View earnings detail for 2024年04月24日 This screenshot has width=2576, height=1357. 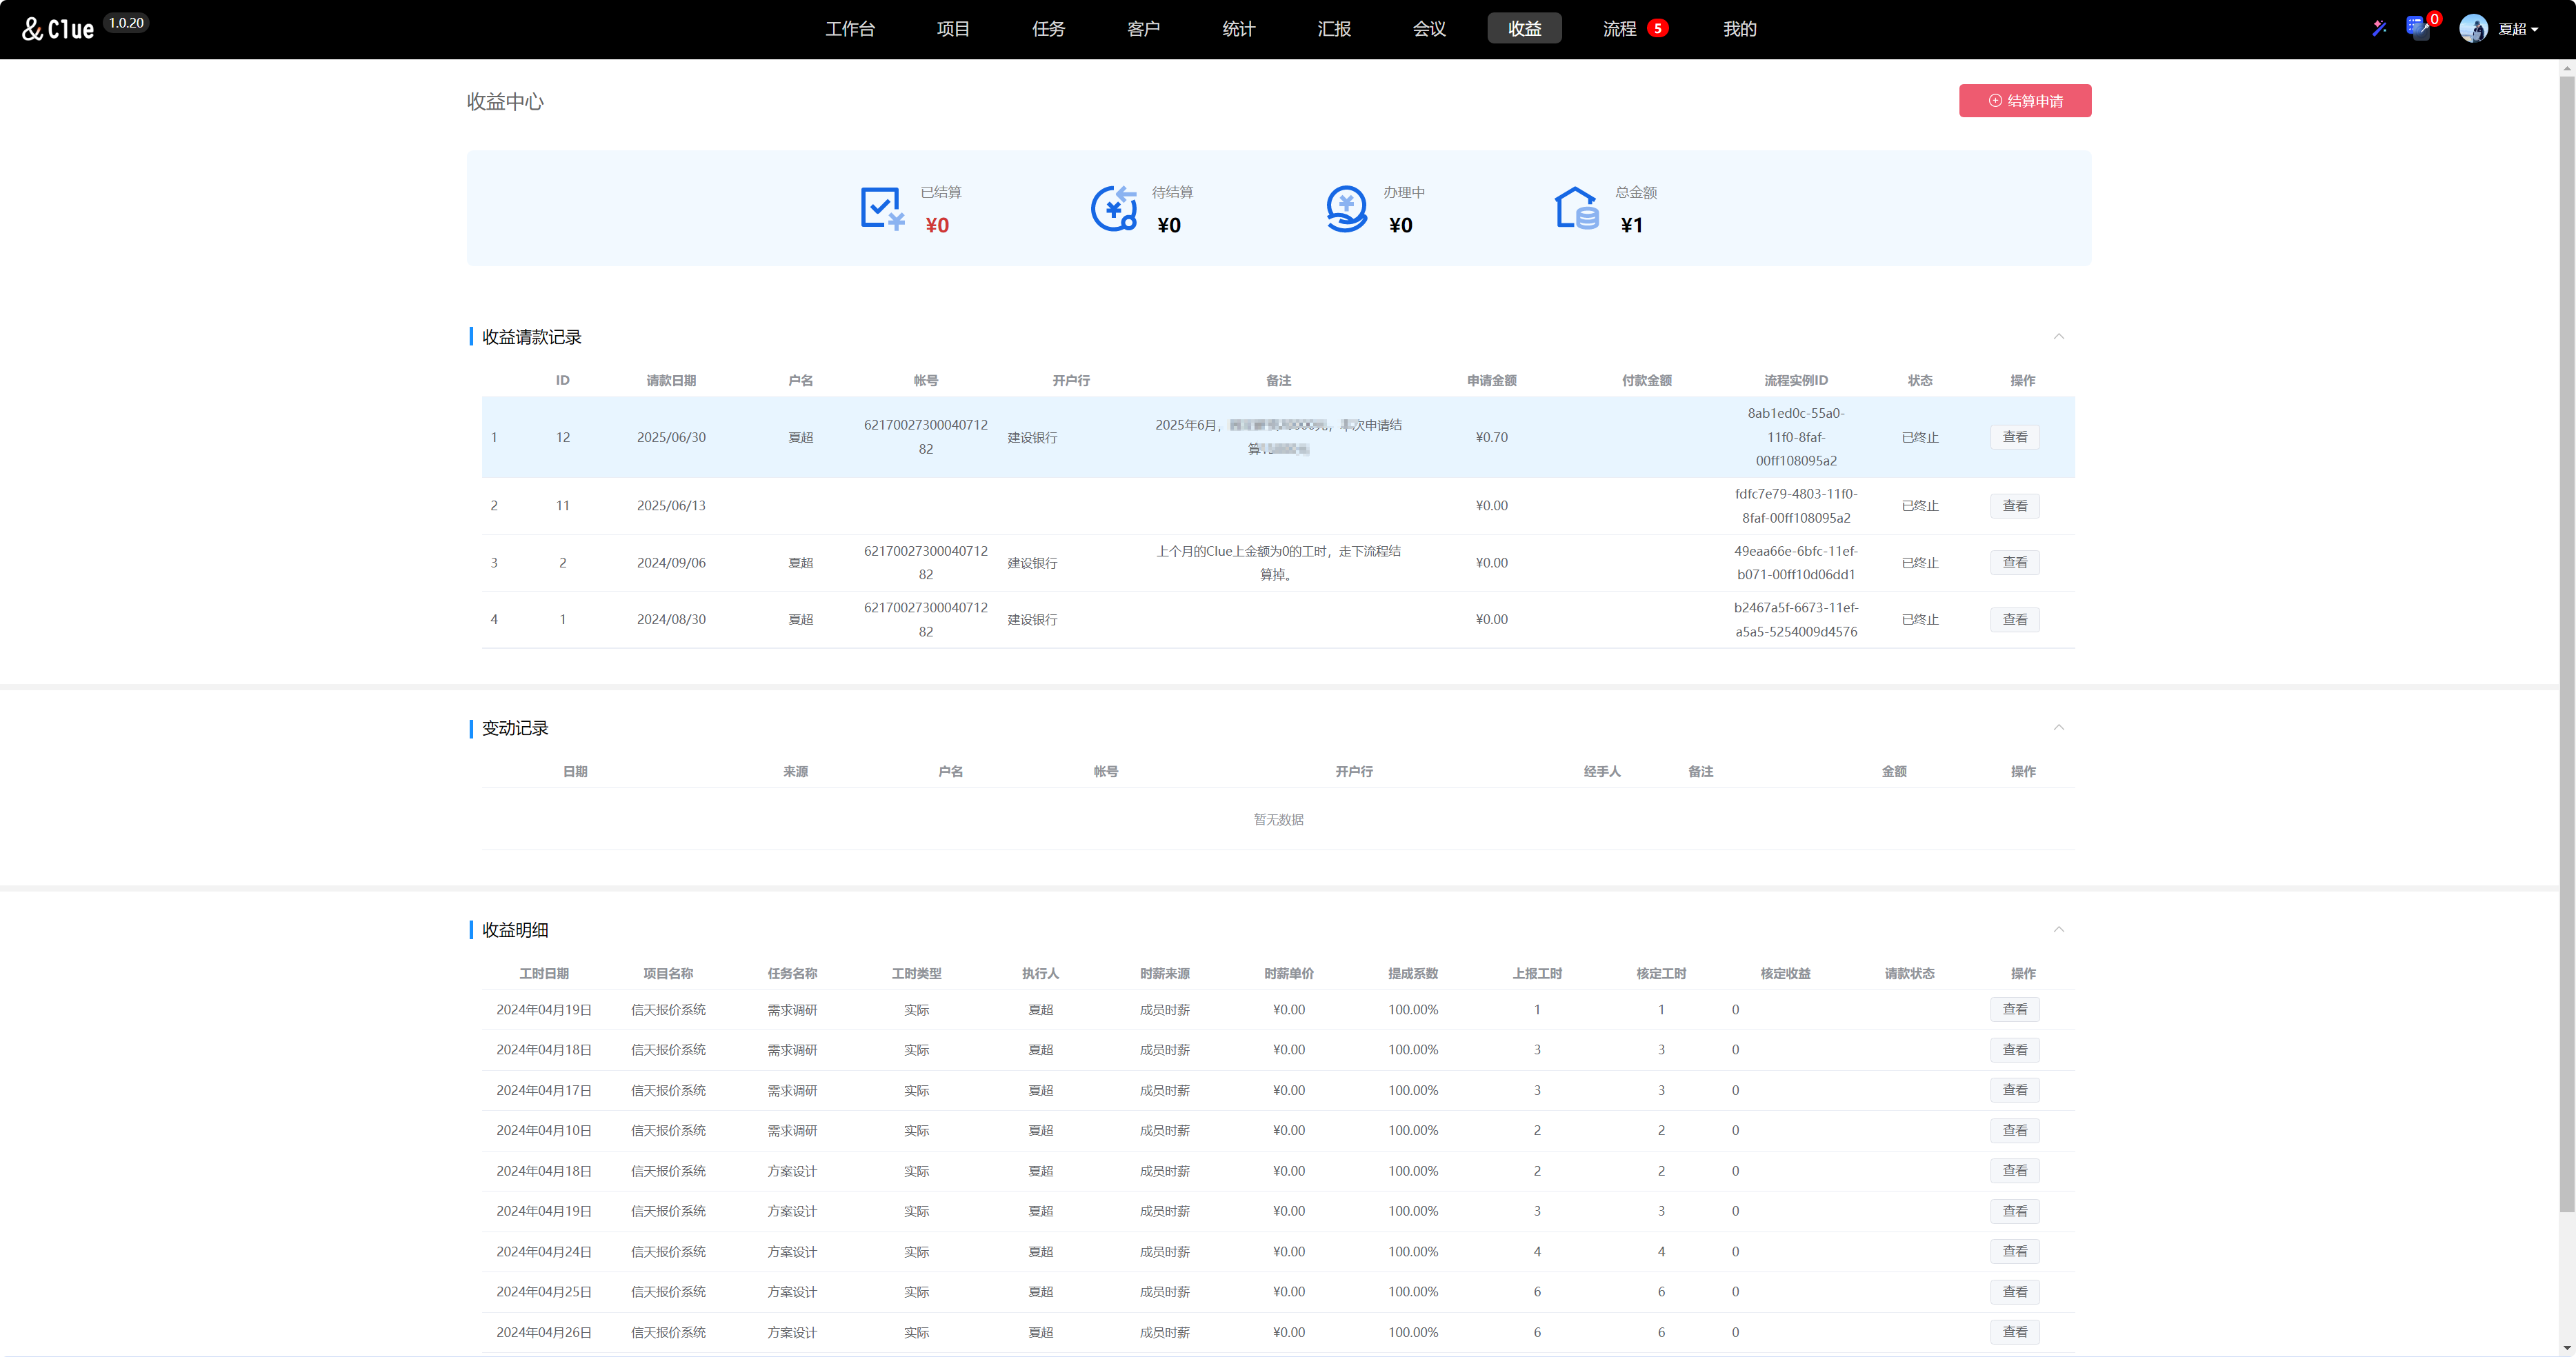point(2014,1251)
